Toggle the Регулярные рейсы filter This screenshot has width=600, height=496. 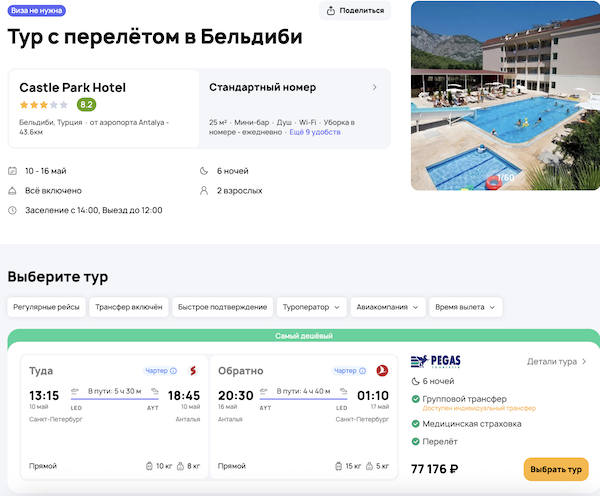(x=45, y=307)
